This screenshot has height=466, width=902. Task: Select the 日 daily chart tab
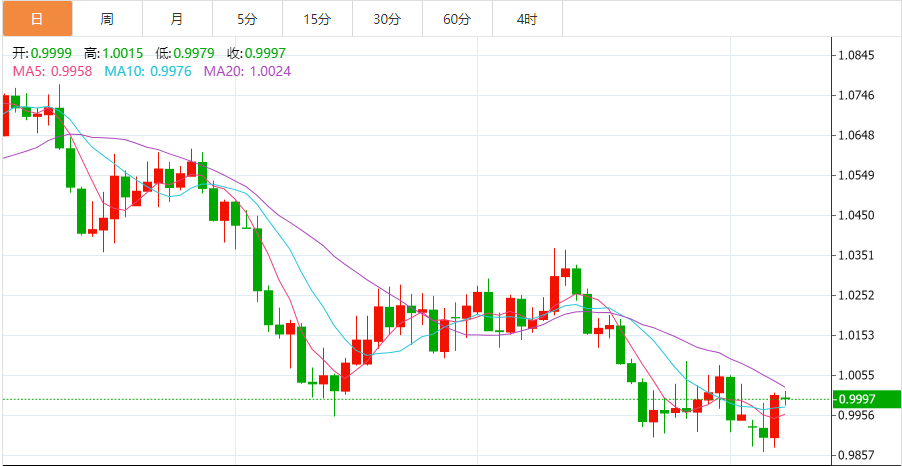coord(37,19)
